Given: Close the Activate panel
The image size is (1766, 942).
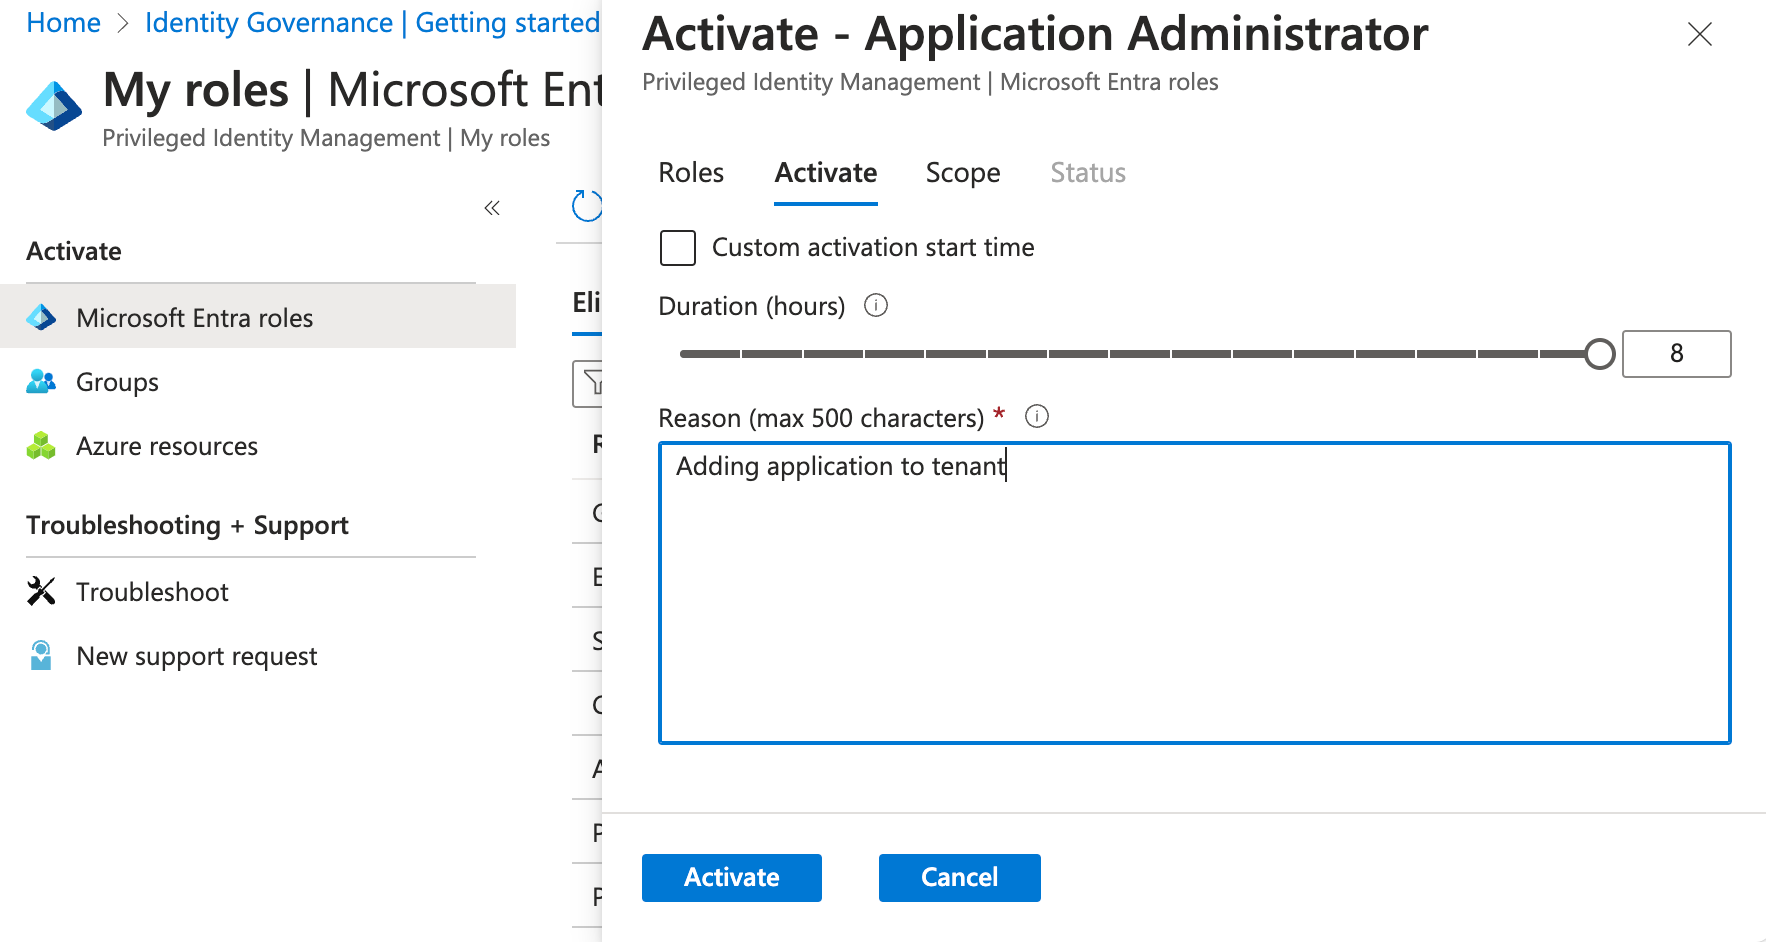Looking at the screenshot, I should pyautogui.click(x=1699, y=35).
